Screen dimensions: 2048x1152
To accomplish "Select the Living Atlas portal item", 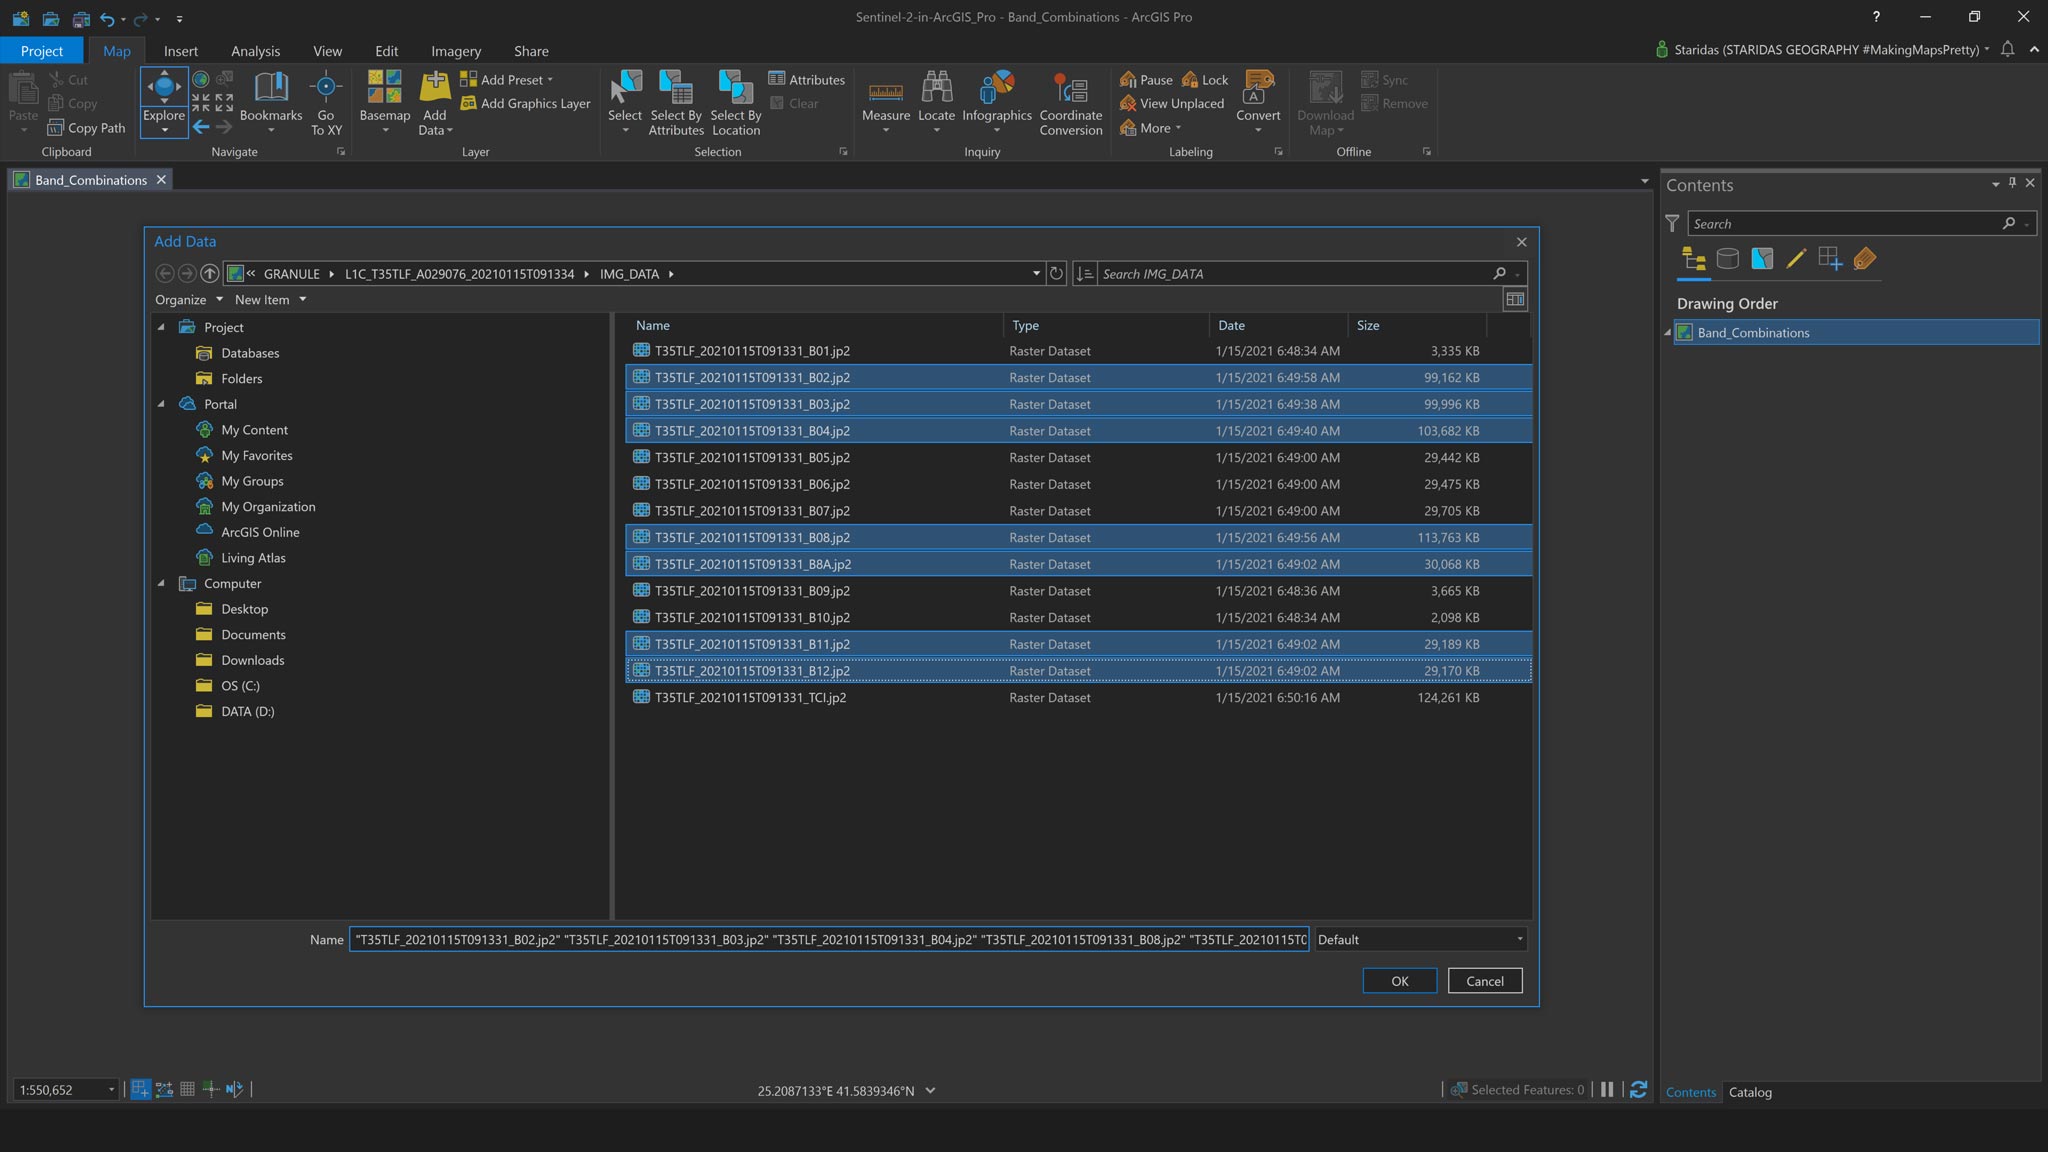I will 253,558.
